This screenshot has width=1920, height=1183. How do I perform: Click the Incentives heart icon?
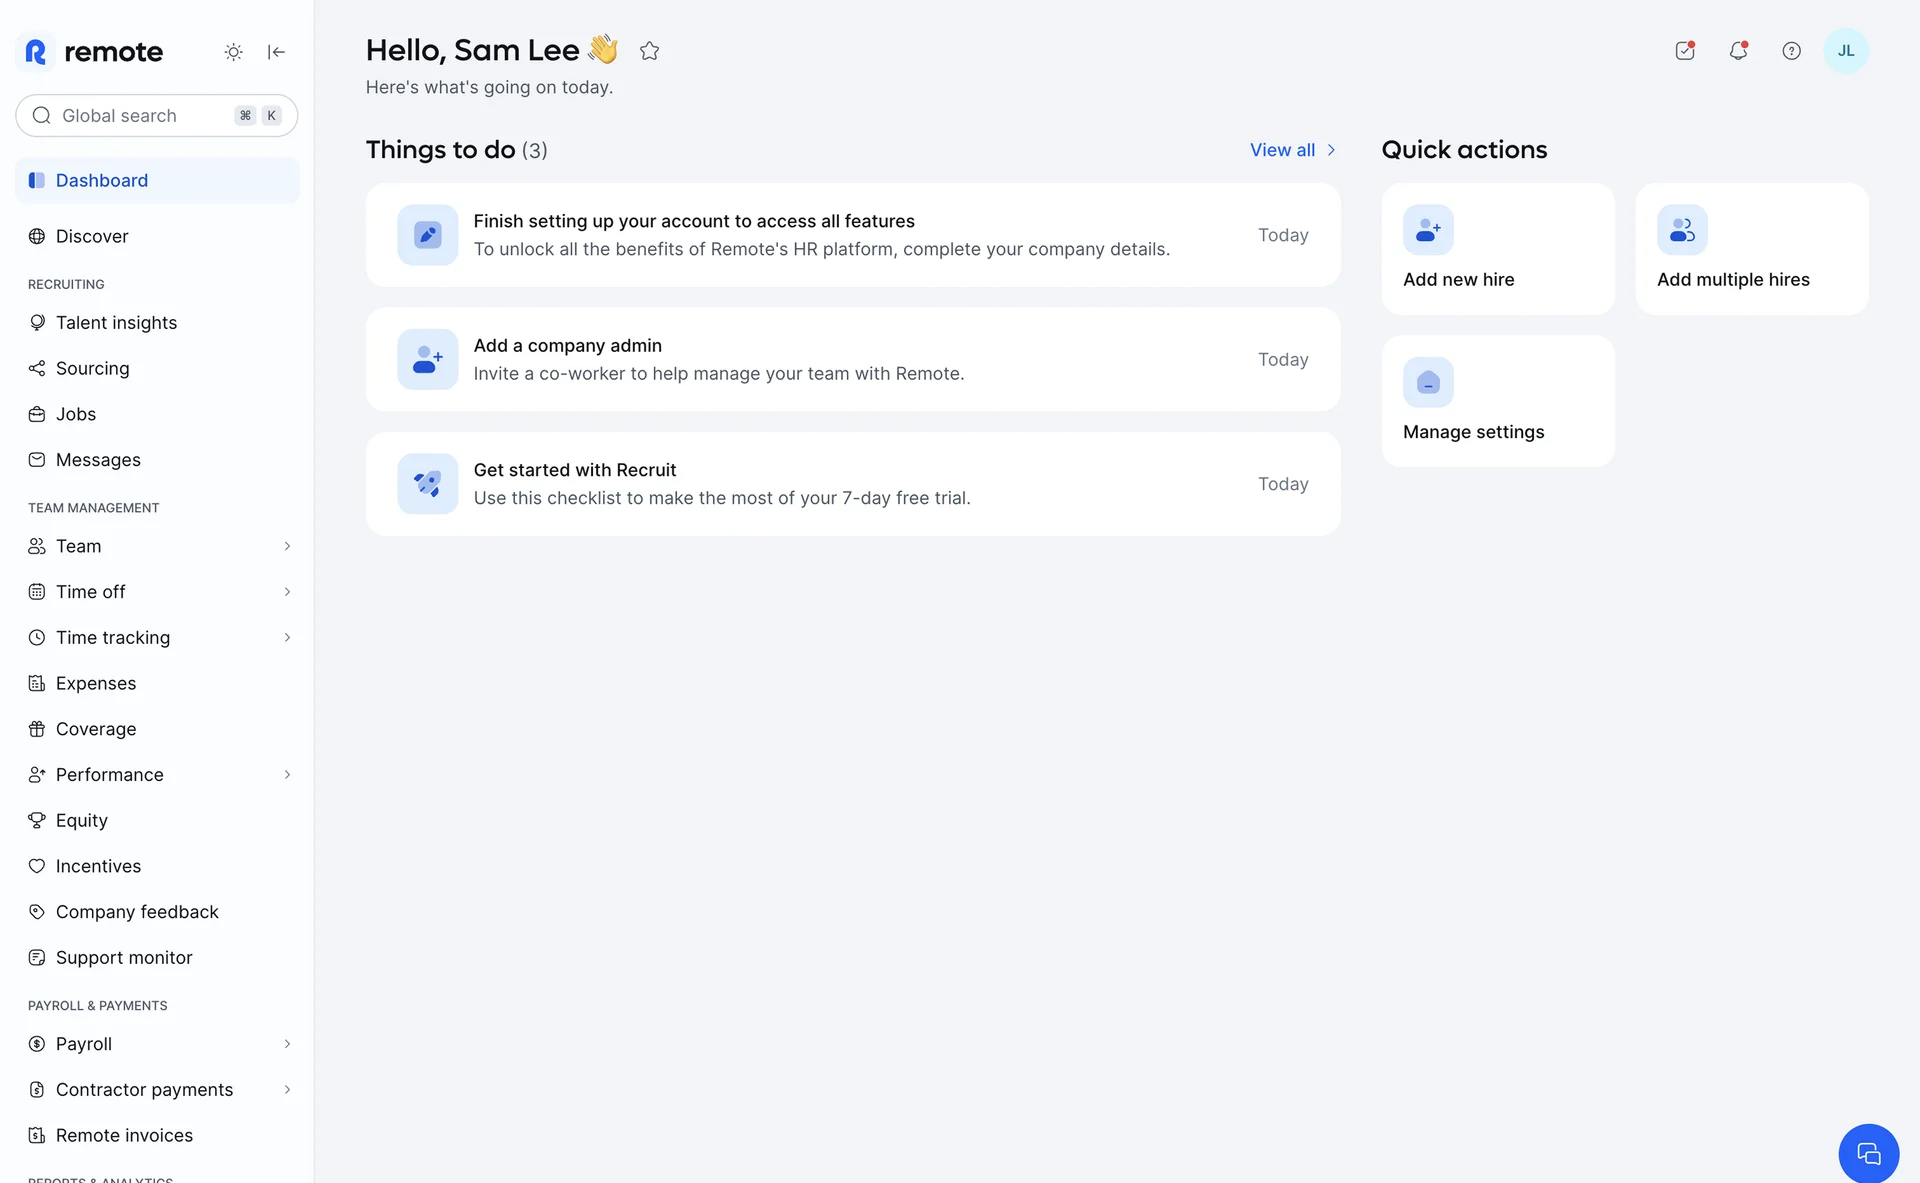(x=37, y=866)
